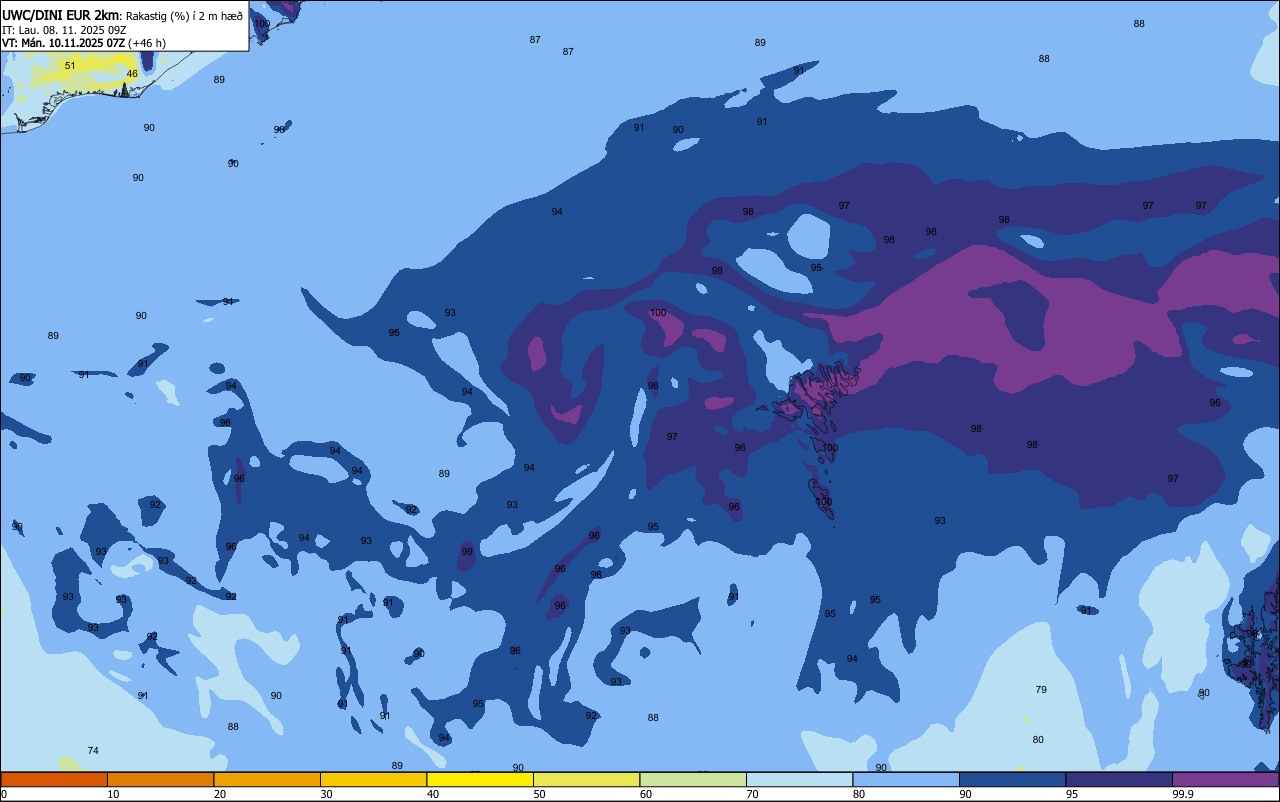Pick the dark indigo 95–99.9 legend swatch
The height and width of the screenshot is (802, 1280).
point(1119,779)
